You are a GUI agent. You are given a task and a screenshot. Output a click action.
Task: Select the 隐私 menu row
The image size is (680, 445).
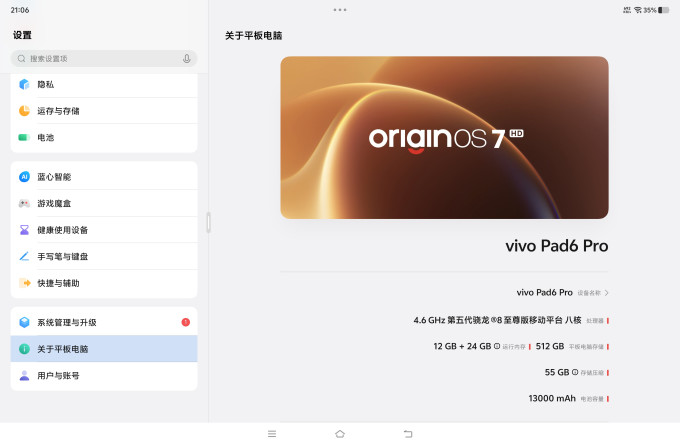[104, 84]
